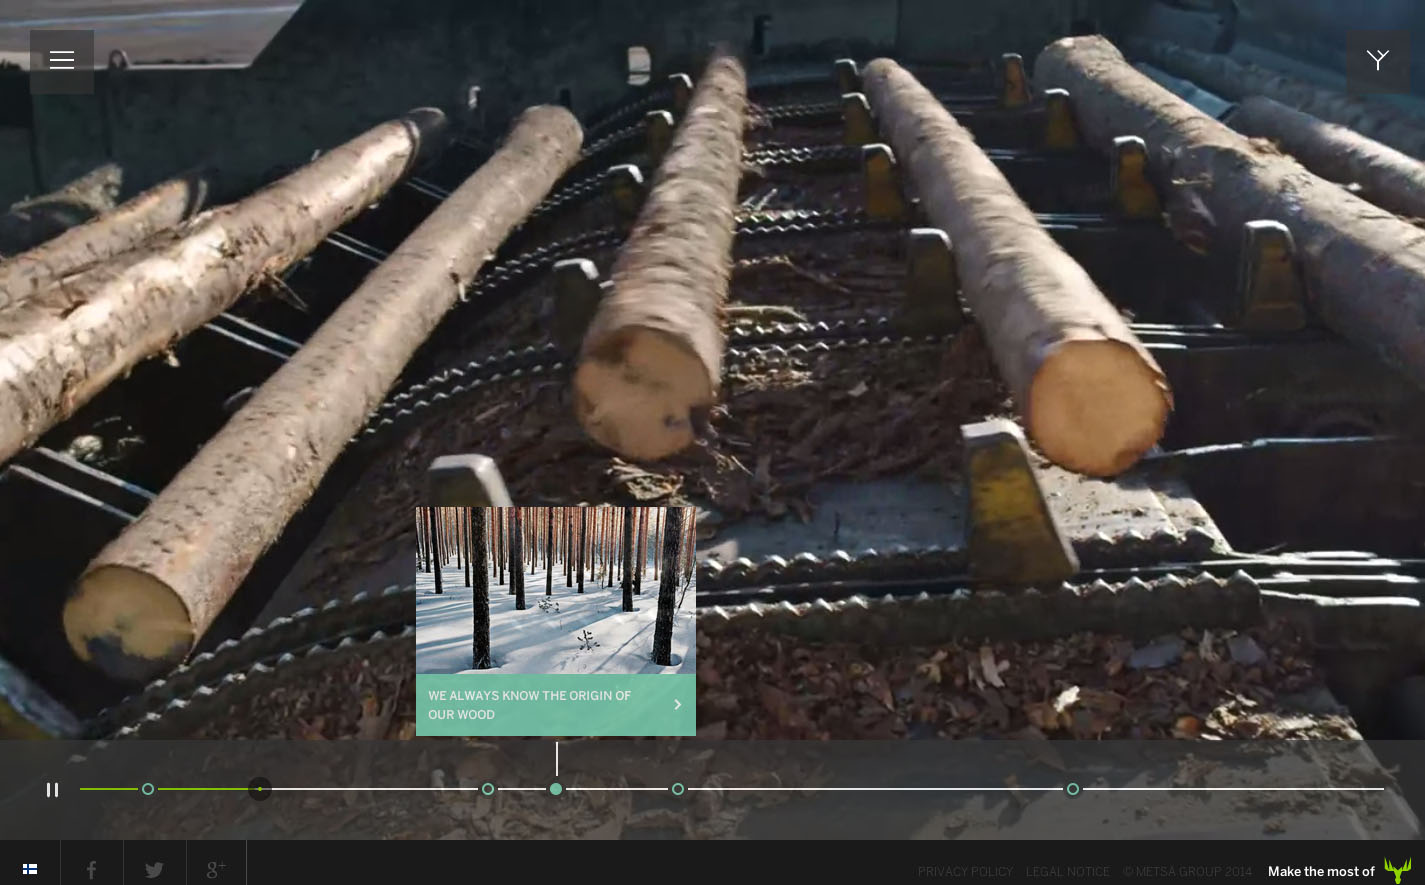Jump to the first timeline marker
The image size is (1425, 885).
[x=148, y=789]
